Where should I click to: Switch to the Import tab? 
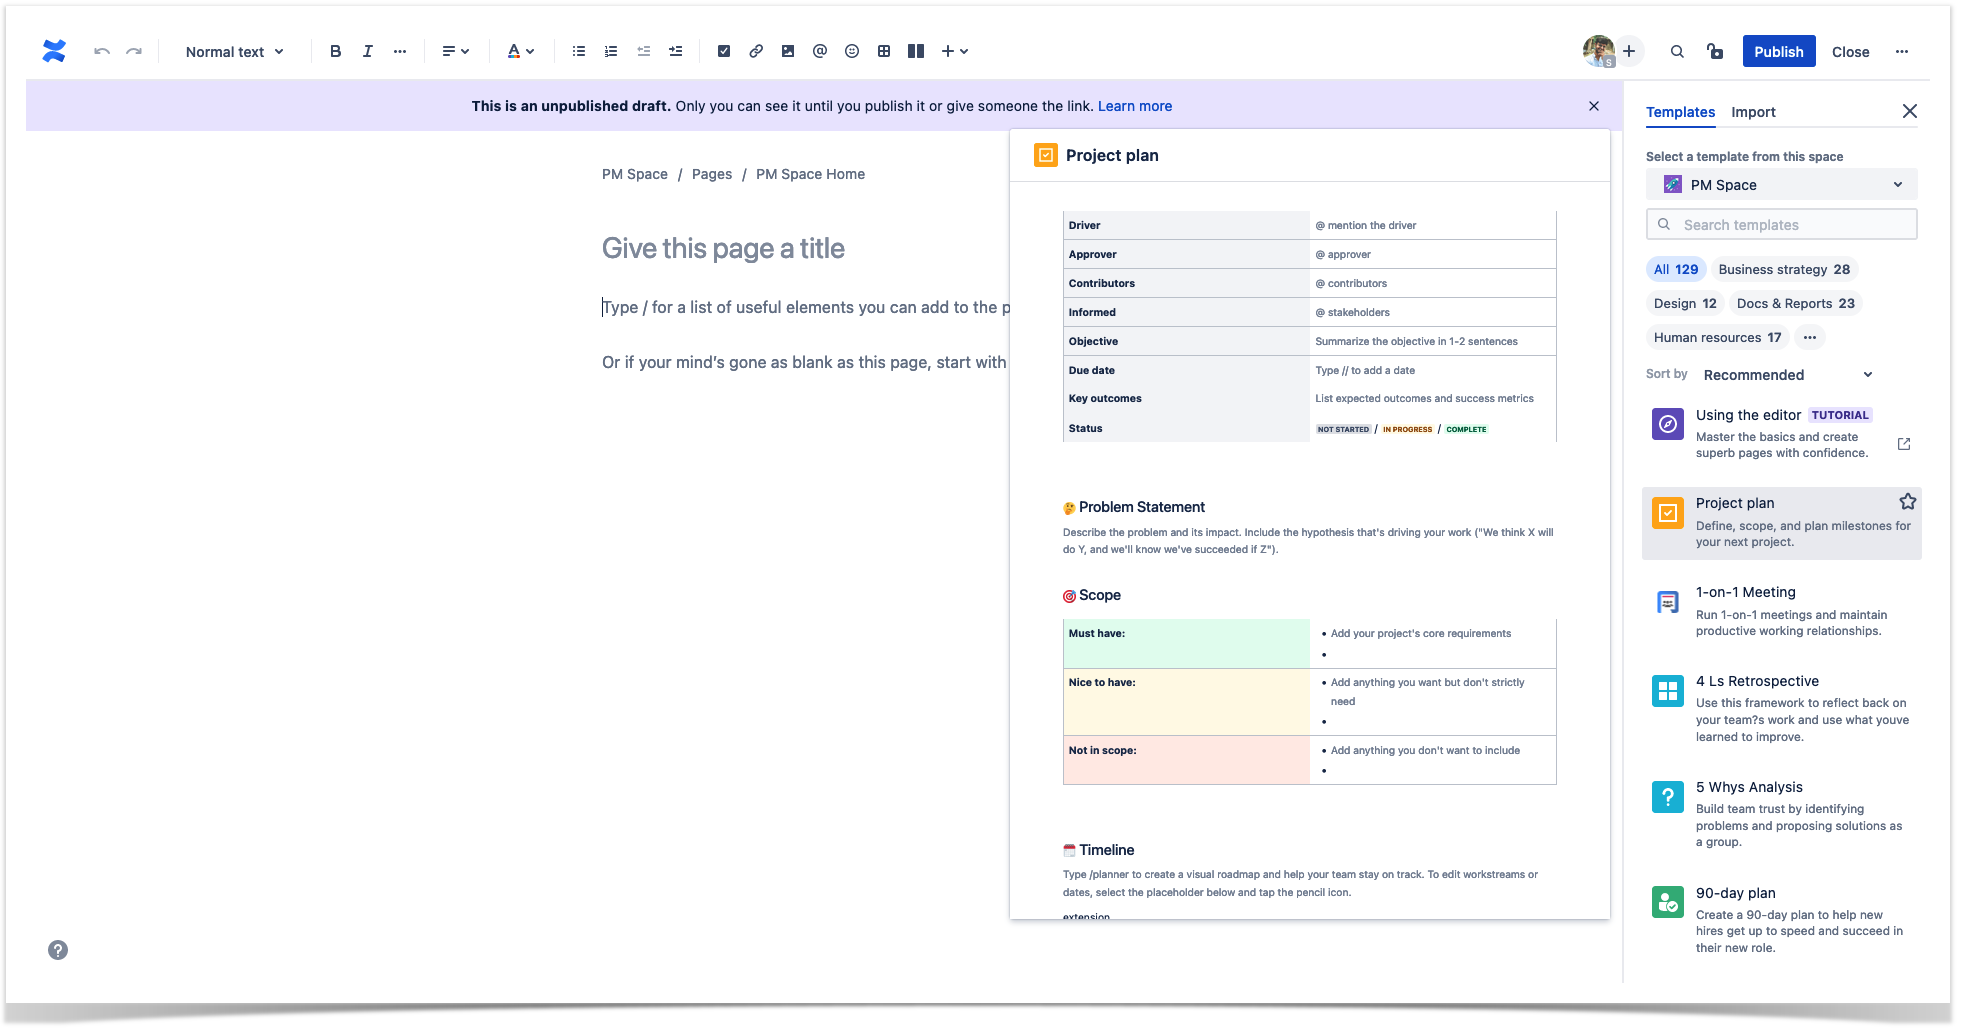1753,112
